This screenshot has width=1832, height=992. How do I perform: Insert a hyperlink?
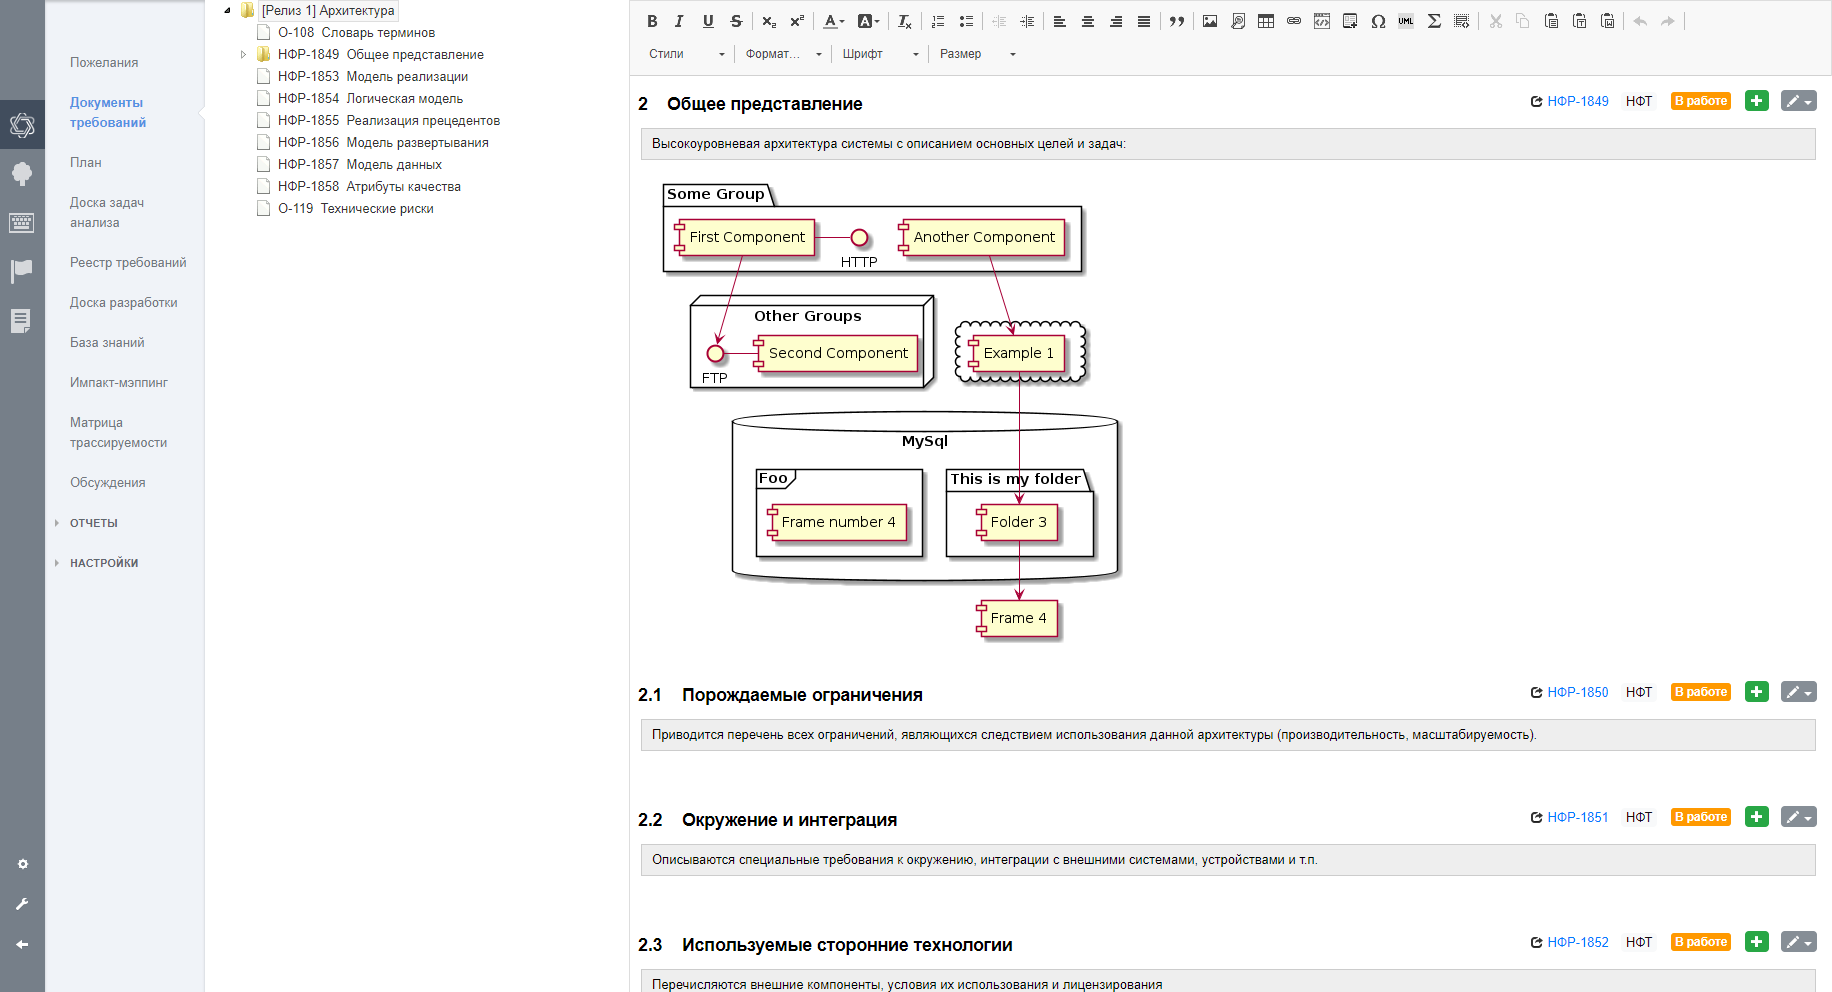[1294, 21]
